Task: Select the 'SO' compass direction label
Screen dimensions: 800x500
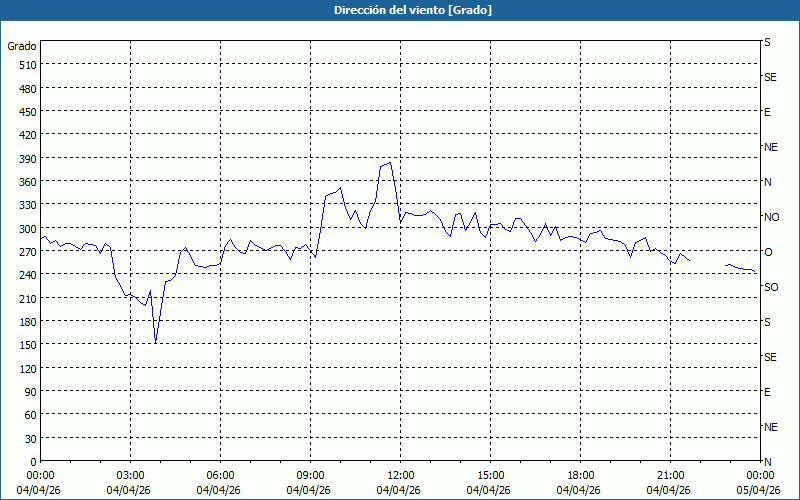Action: click(x=771, y=287)
